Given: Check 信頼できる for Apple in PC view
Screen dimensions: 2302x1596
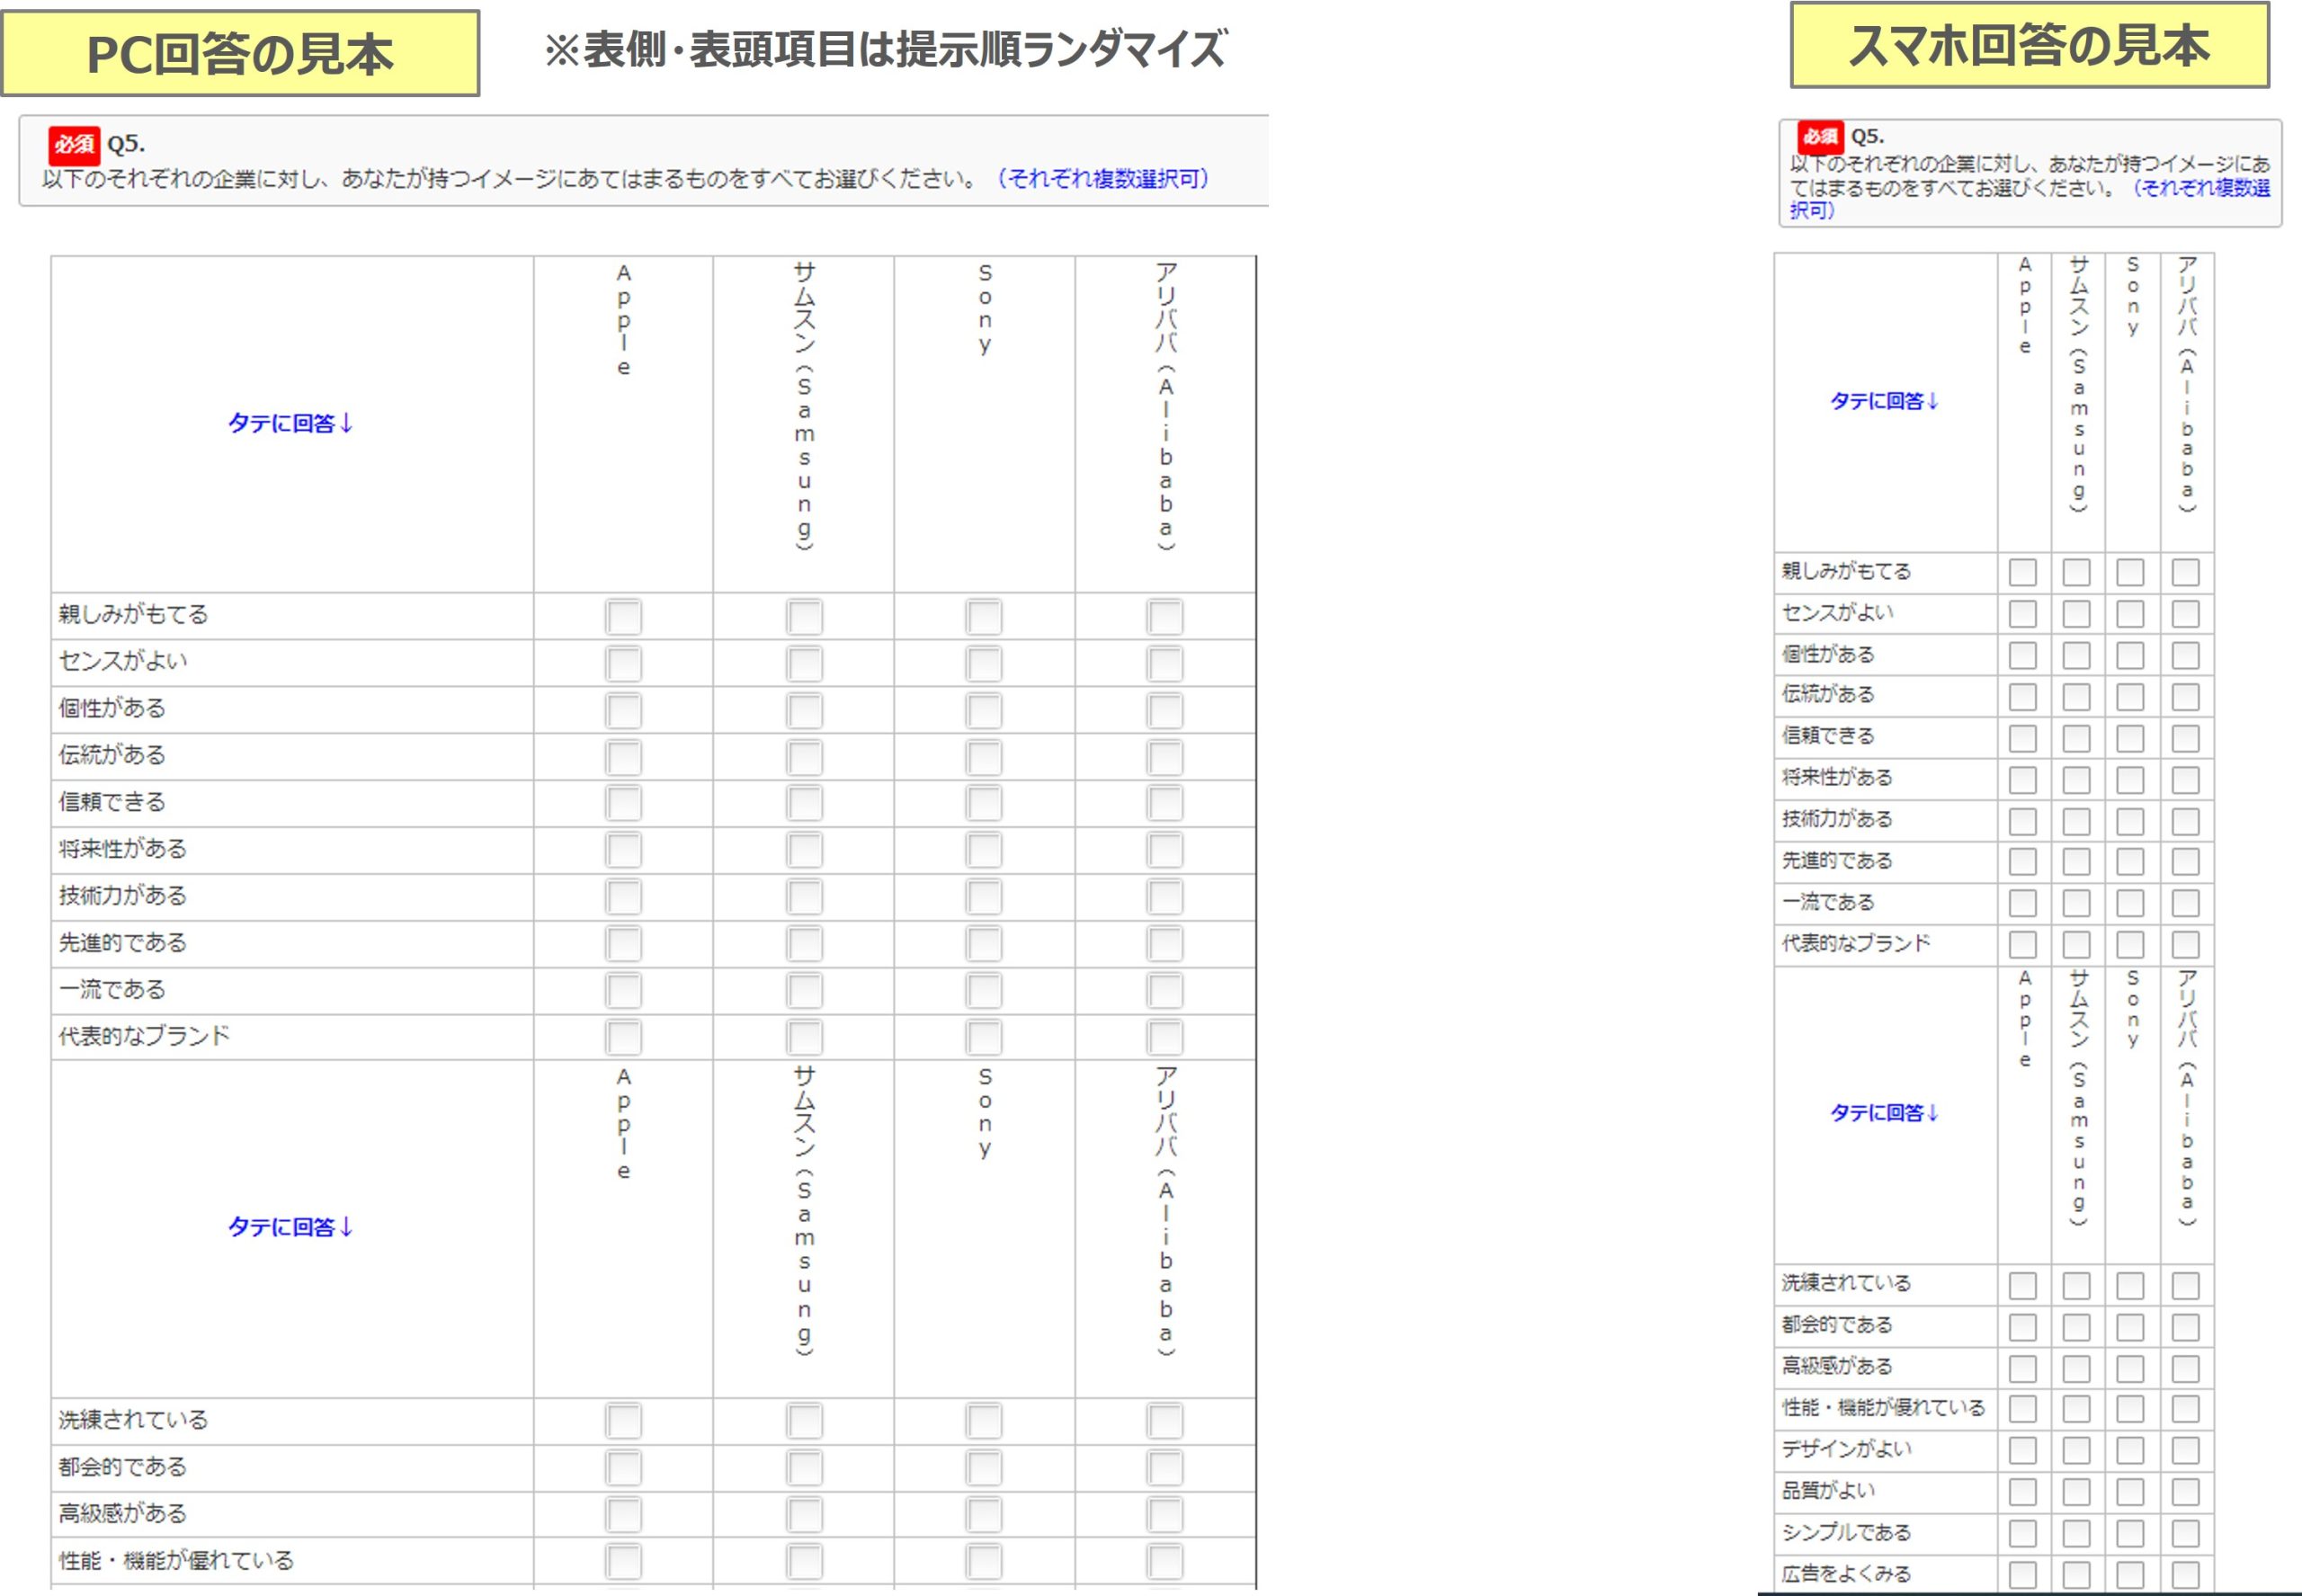Looking at the screenshot, I should (623, 801).
